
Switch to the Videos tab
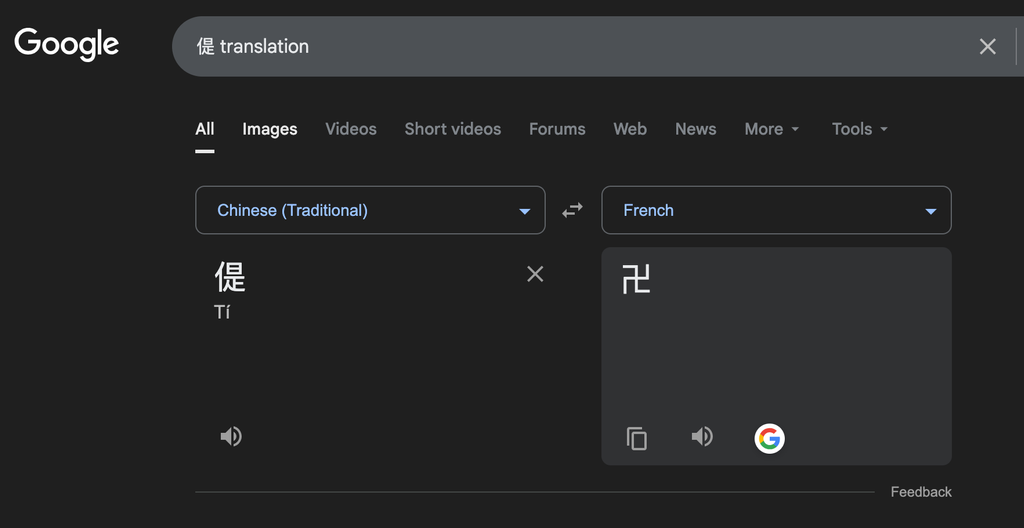pyautogui.click(x=351, y=129)
